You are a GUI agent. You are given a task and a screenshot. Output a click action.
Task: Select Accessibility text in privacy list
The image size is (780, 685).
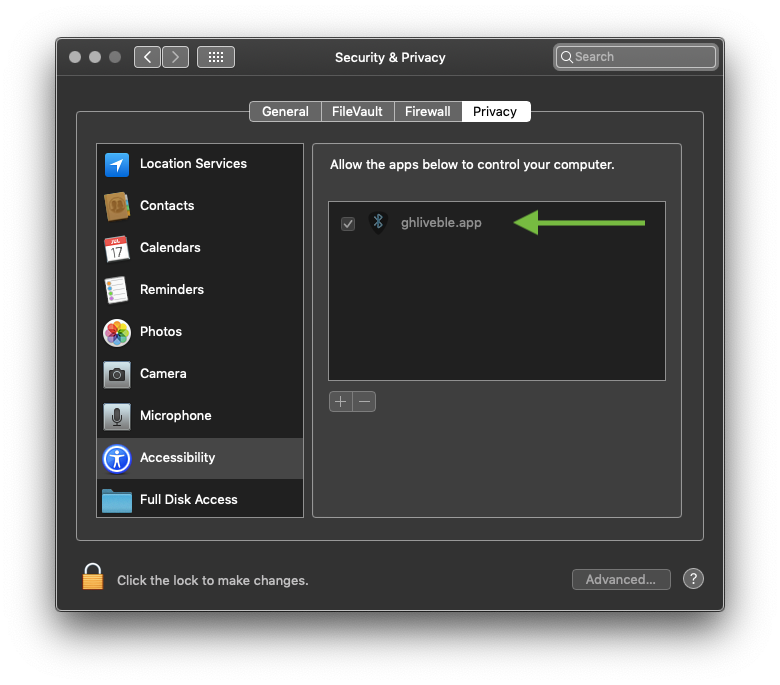click(x=178, y=458)
